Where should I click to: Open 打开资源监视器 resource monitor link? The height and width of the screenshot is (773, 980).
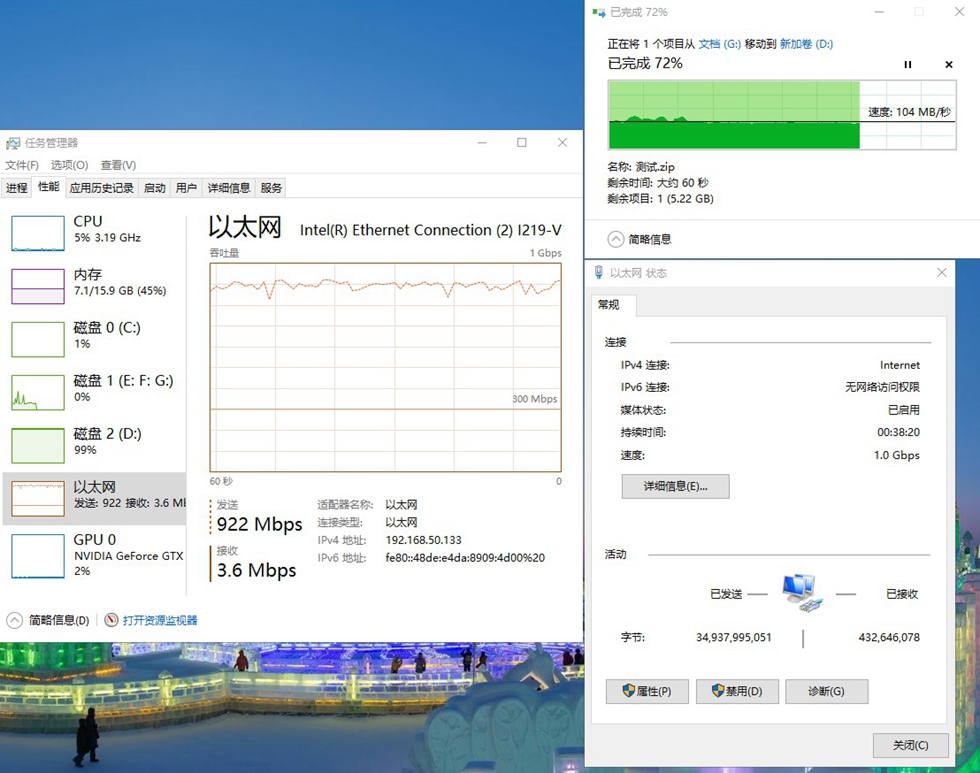coord(160,619)
